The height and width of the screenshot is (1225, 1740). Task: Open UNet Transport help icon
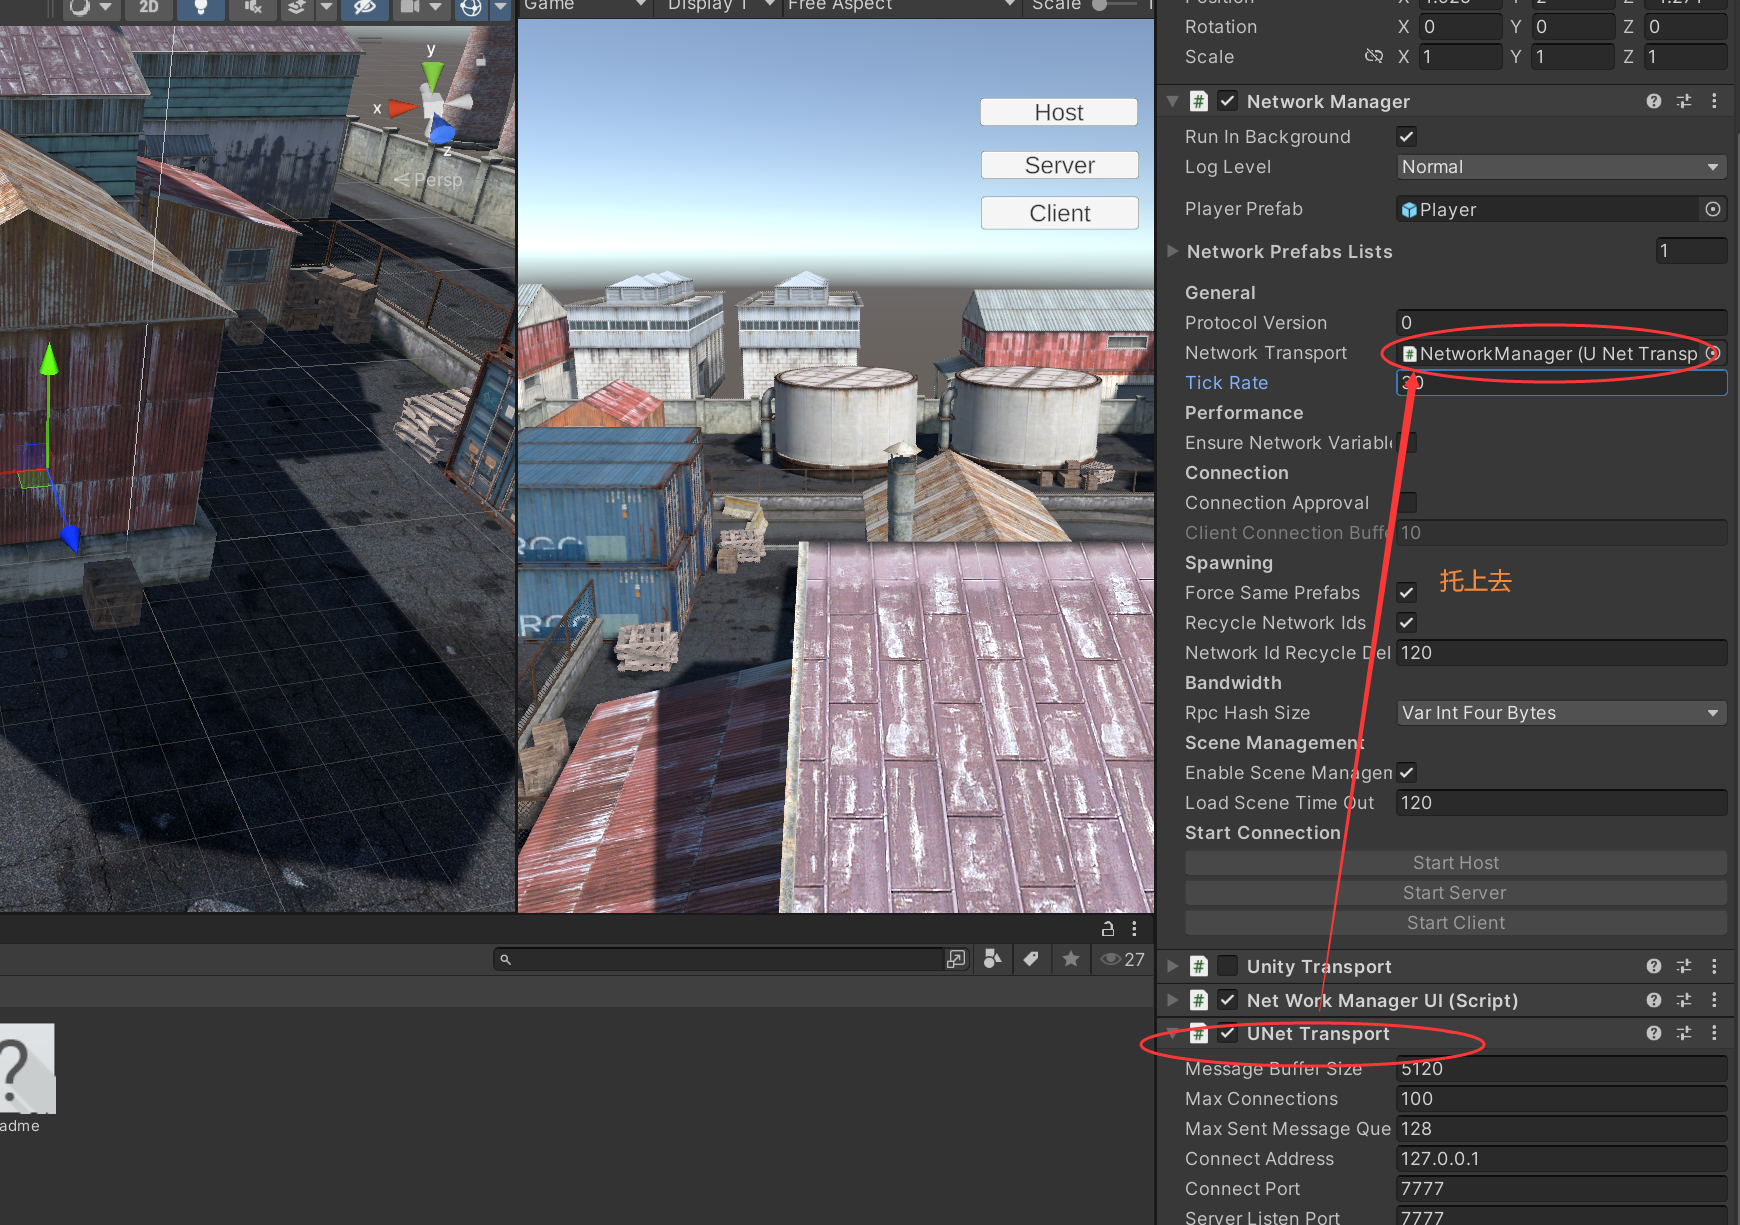point(1654,1033)
